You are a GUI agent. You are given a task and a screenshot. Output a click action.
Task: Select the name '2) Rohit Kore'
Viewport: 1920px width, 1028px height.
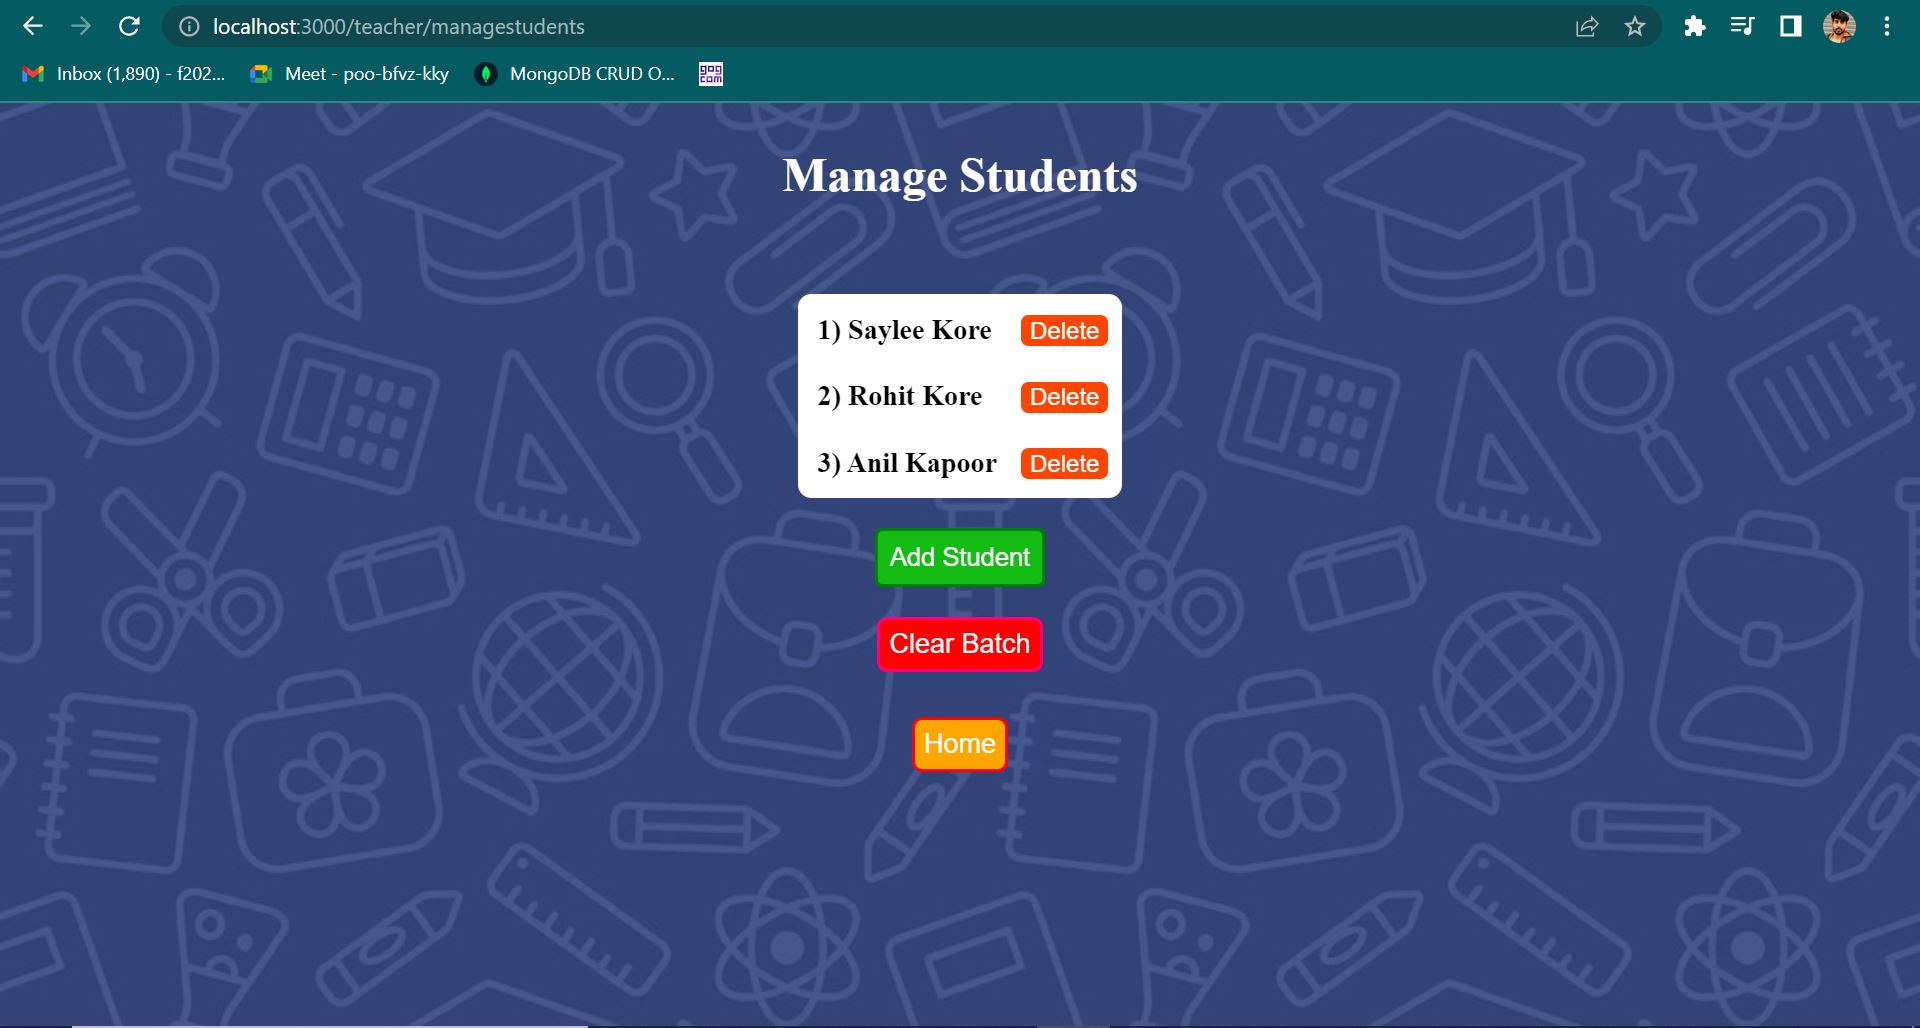click(x=900, y=396)
